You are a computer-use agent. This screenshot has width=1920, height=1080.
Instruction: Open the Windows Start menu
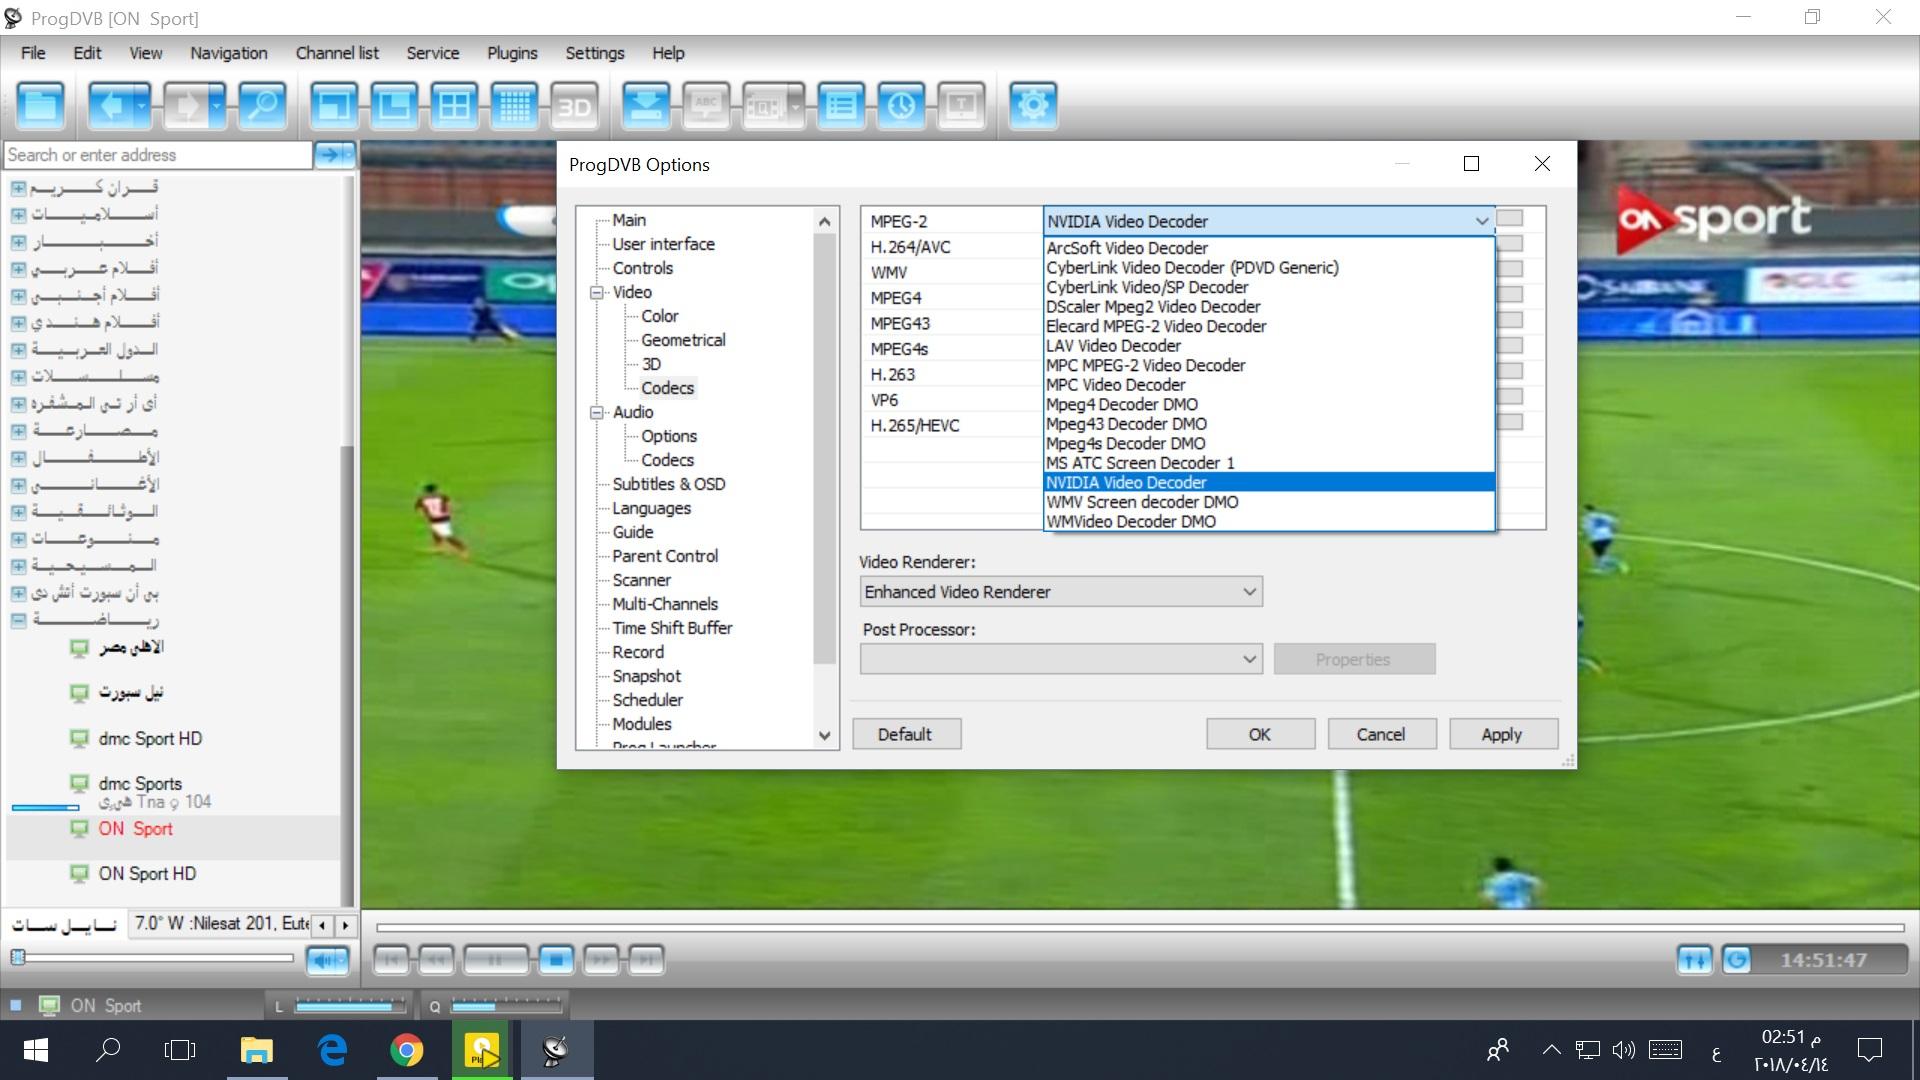36,1050
